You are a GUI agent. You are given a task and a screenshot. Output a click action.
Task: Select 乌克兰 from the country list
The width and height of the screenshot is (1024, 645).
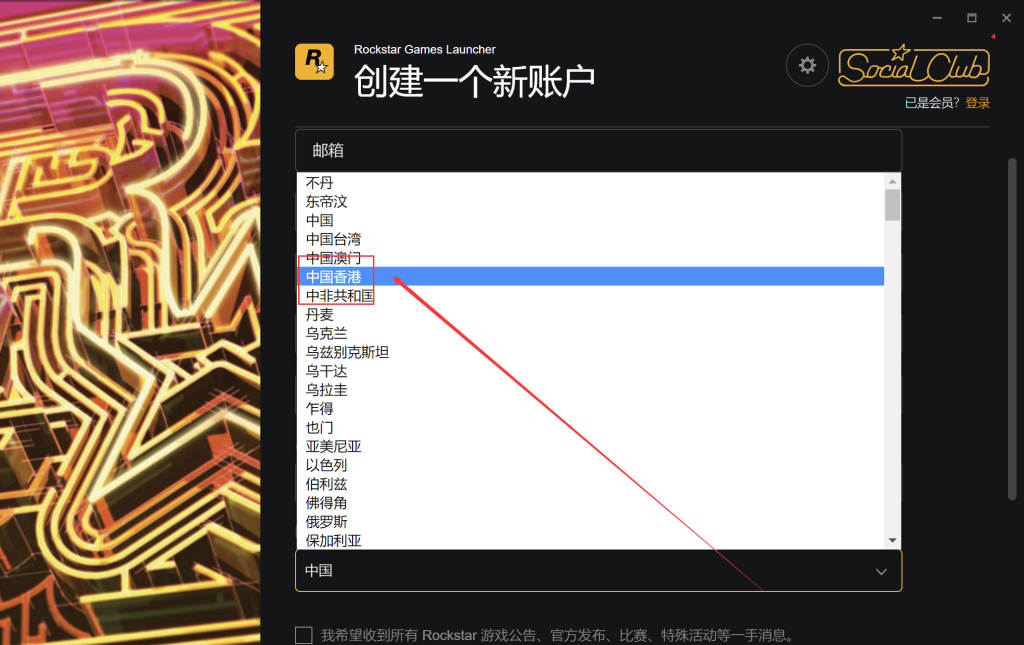(590, 334)
